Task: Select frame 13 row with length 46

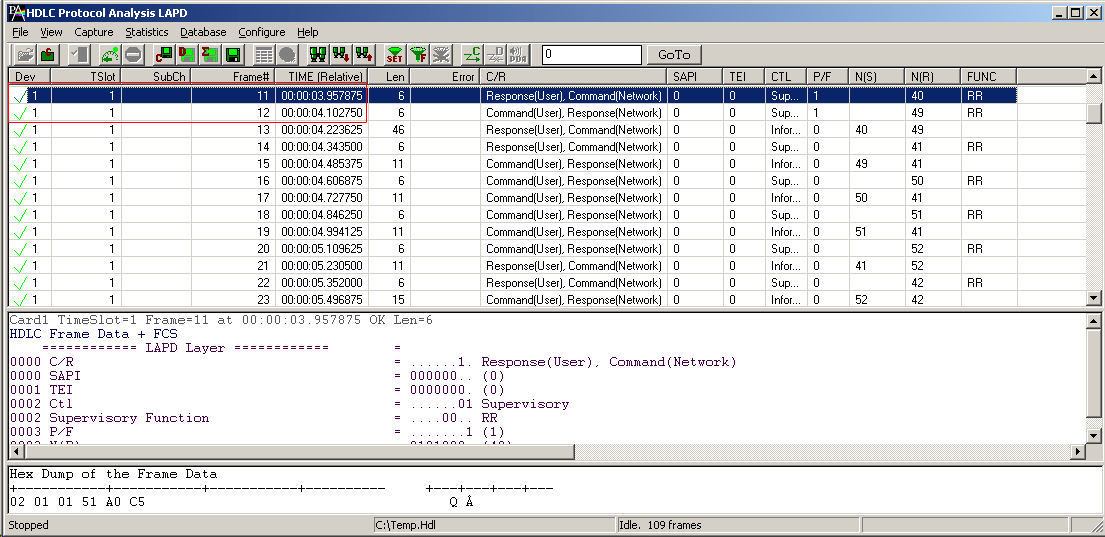Action: click(x=512, y=130)
